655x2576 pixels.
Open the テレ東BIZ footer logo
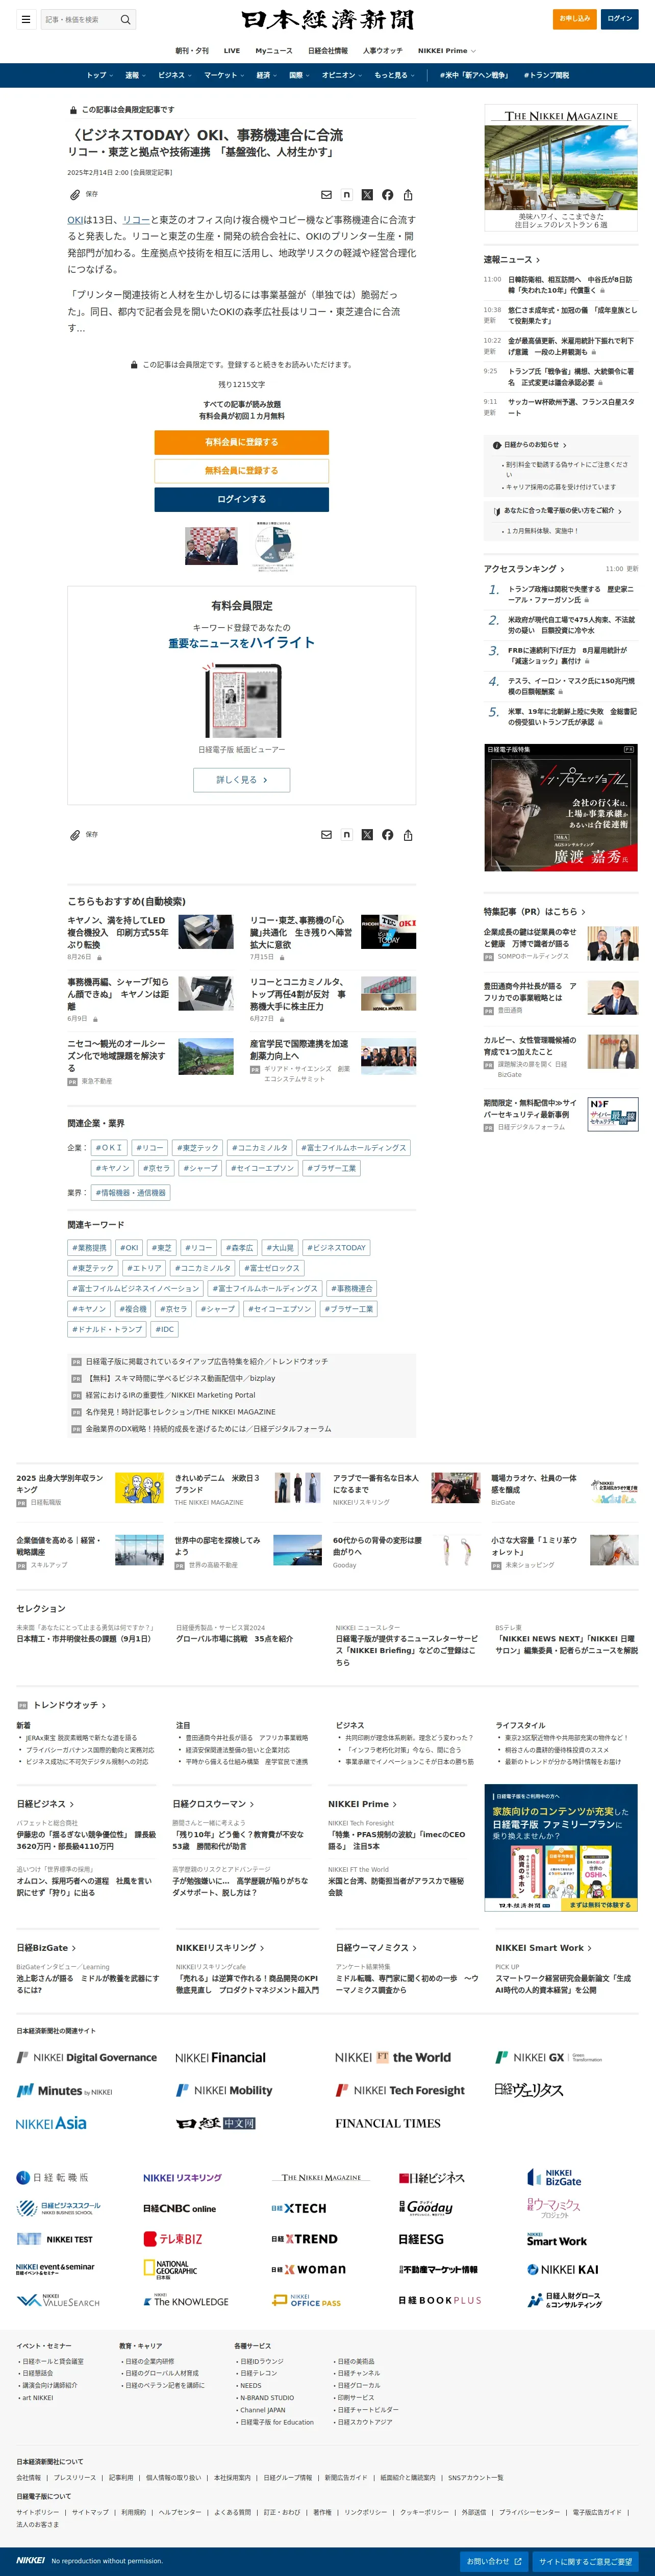point(173,2239)
